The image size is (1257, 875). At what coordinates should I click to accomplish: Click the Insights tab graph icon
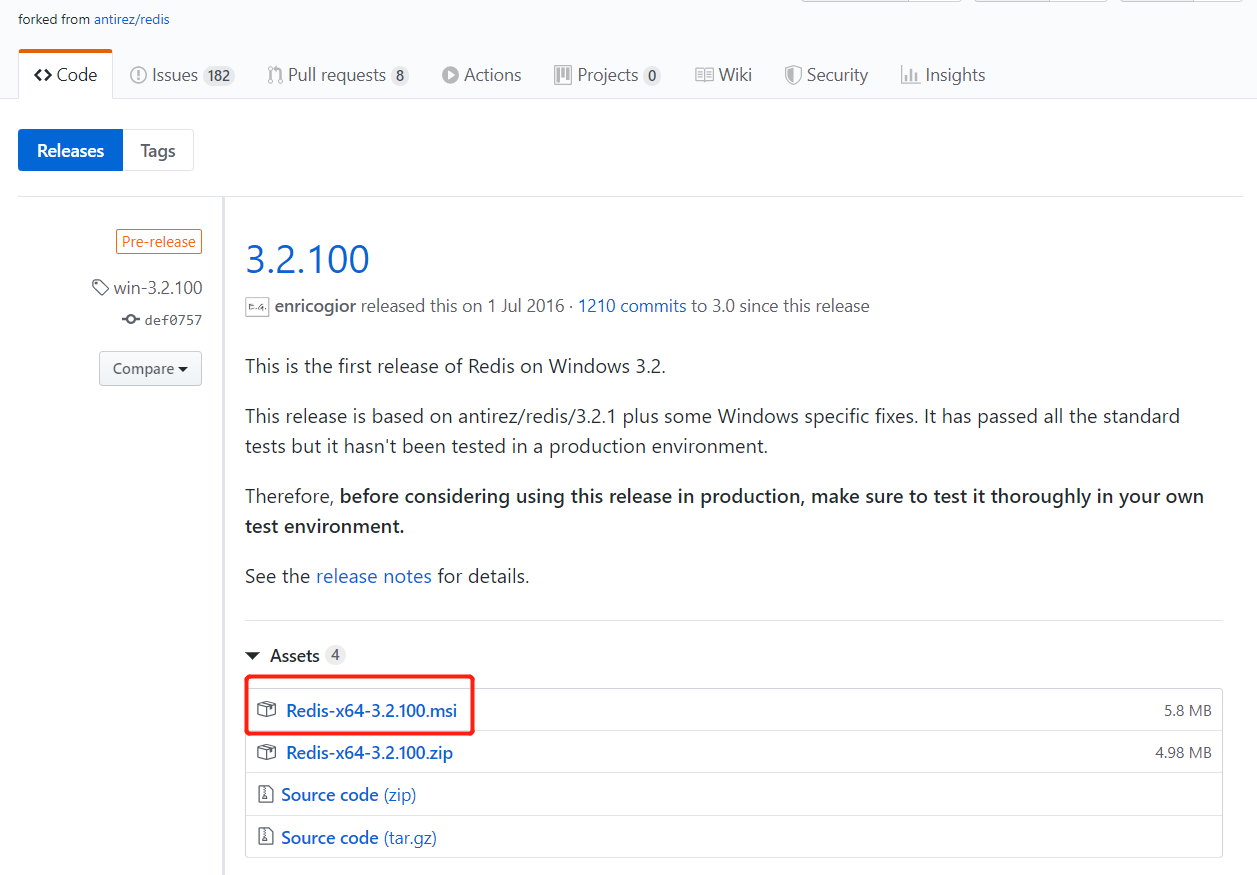click(x=910, y=75)
